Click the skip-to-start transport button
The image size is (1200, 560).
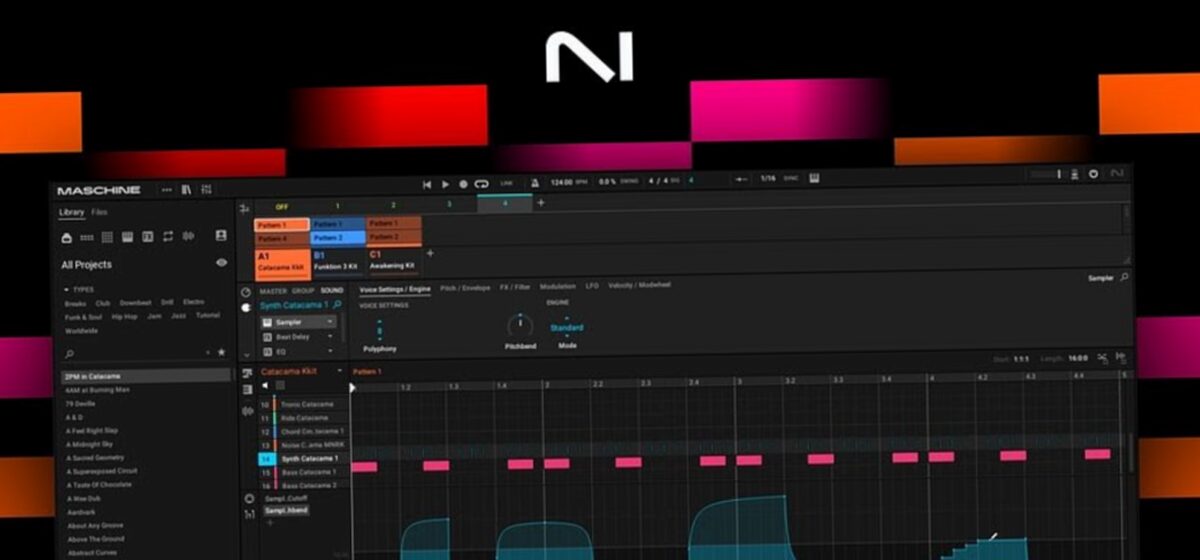click(x=427, y=184)
